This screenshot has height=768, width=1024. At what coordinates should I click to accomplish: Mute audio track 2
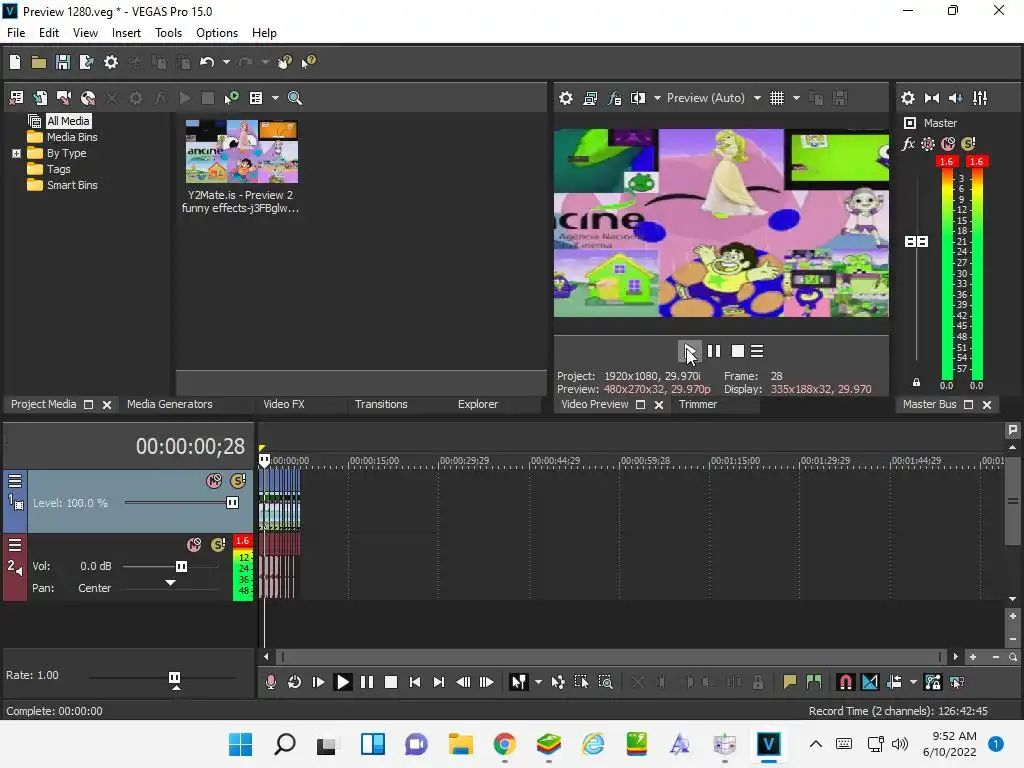coord(194,544)
